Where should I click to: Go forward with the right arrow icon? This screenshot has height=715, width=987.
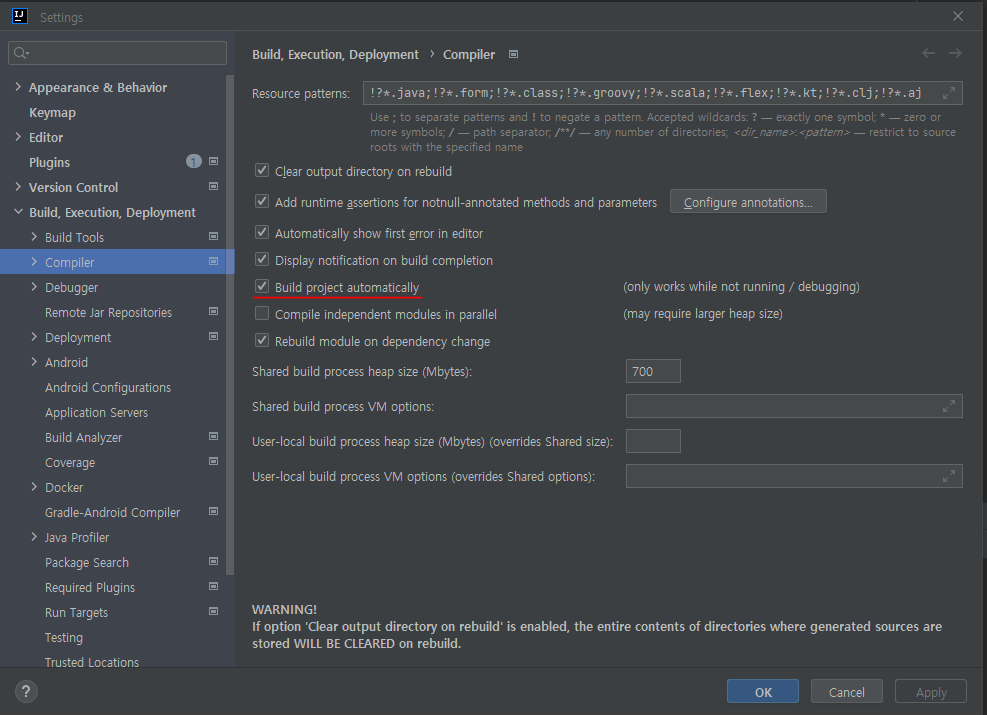[955, 53]
